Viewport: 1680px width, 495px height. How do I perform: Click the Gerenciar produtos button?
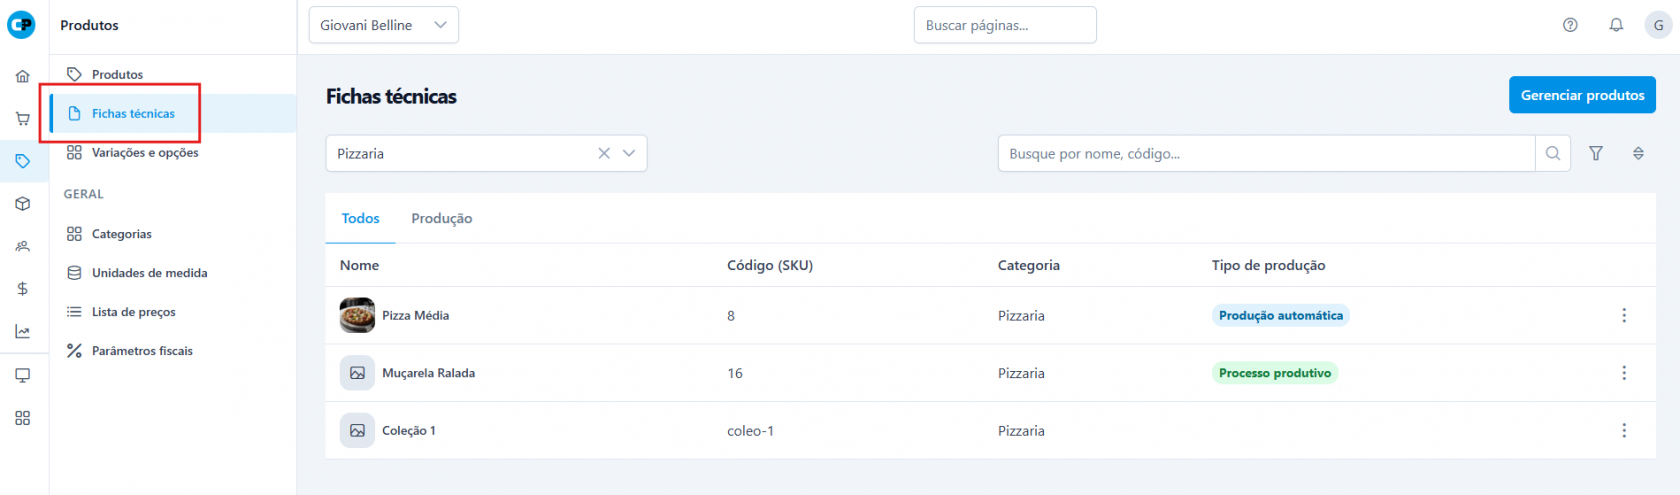click(1582, 95)
